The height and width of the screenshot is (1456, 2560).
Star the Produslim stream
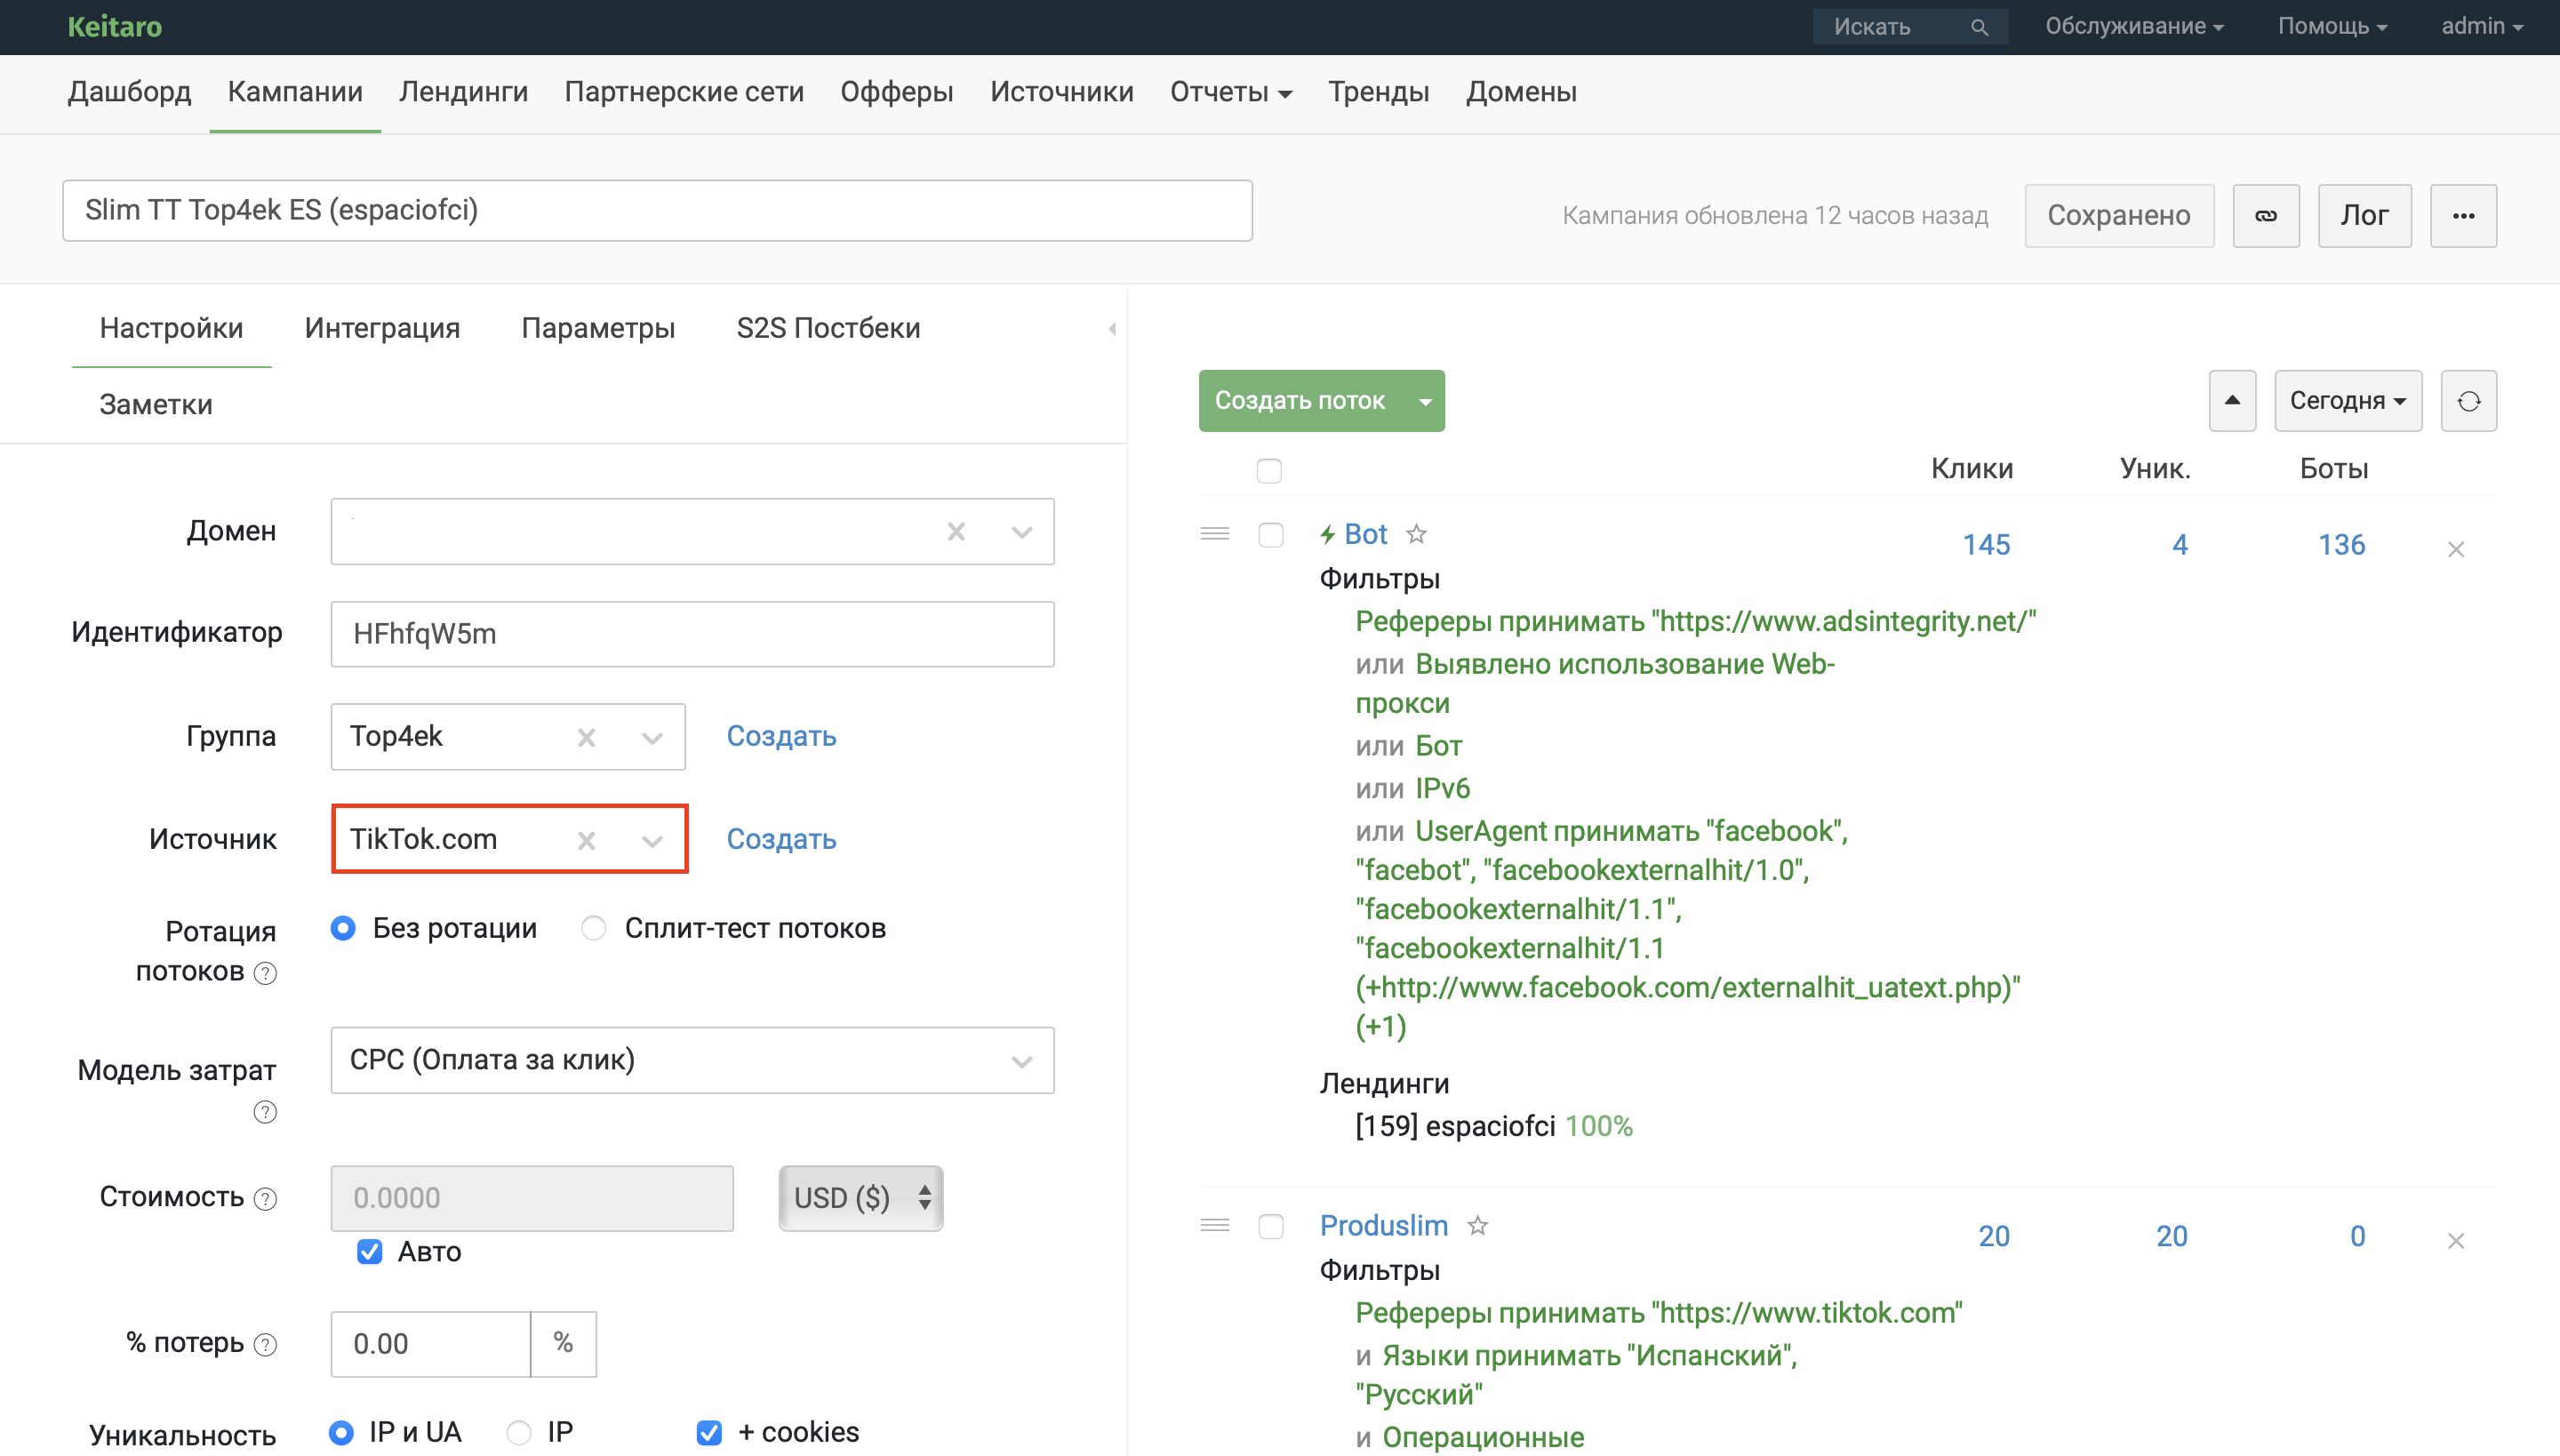coord(1477,1225)
